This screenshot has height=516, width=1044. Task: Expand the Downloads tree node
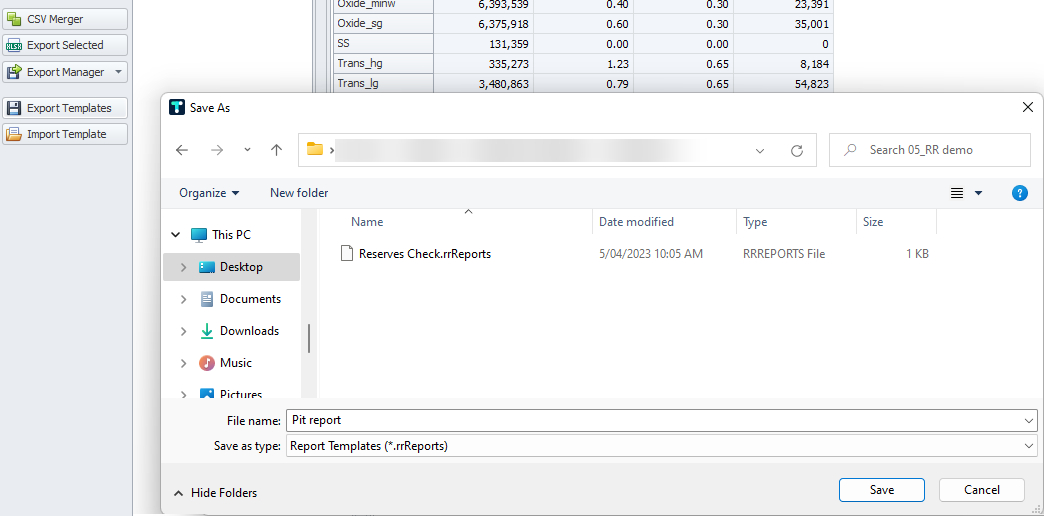[x=184, y=331]
